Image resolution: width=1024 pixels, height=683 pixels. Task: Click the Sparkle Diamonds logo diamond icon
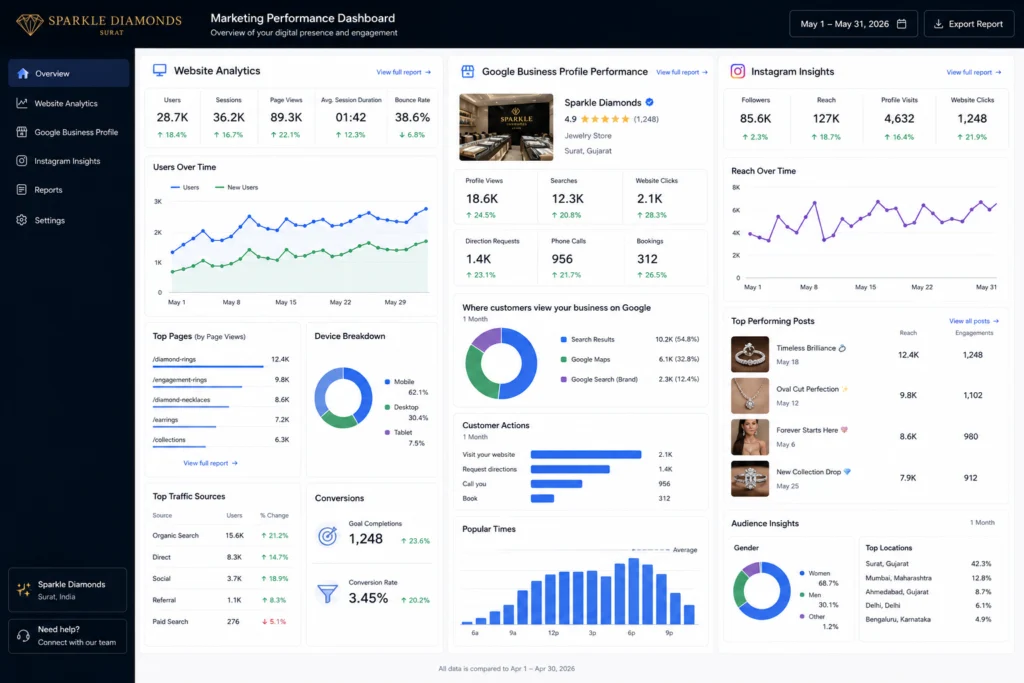click(29, 24)
